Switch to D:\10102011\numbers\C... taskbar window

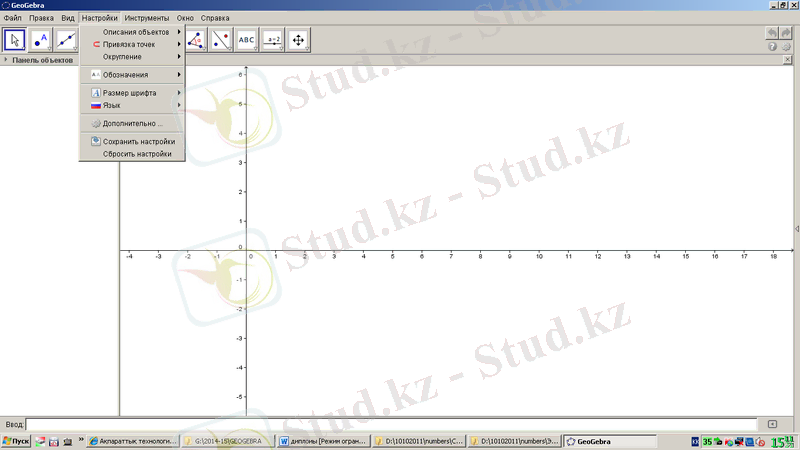[419, 441]
